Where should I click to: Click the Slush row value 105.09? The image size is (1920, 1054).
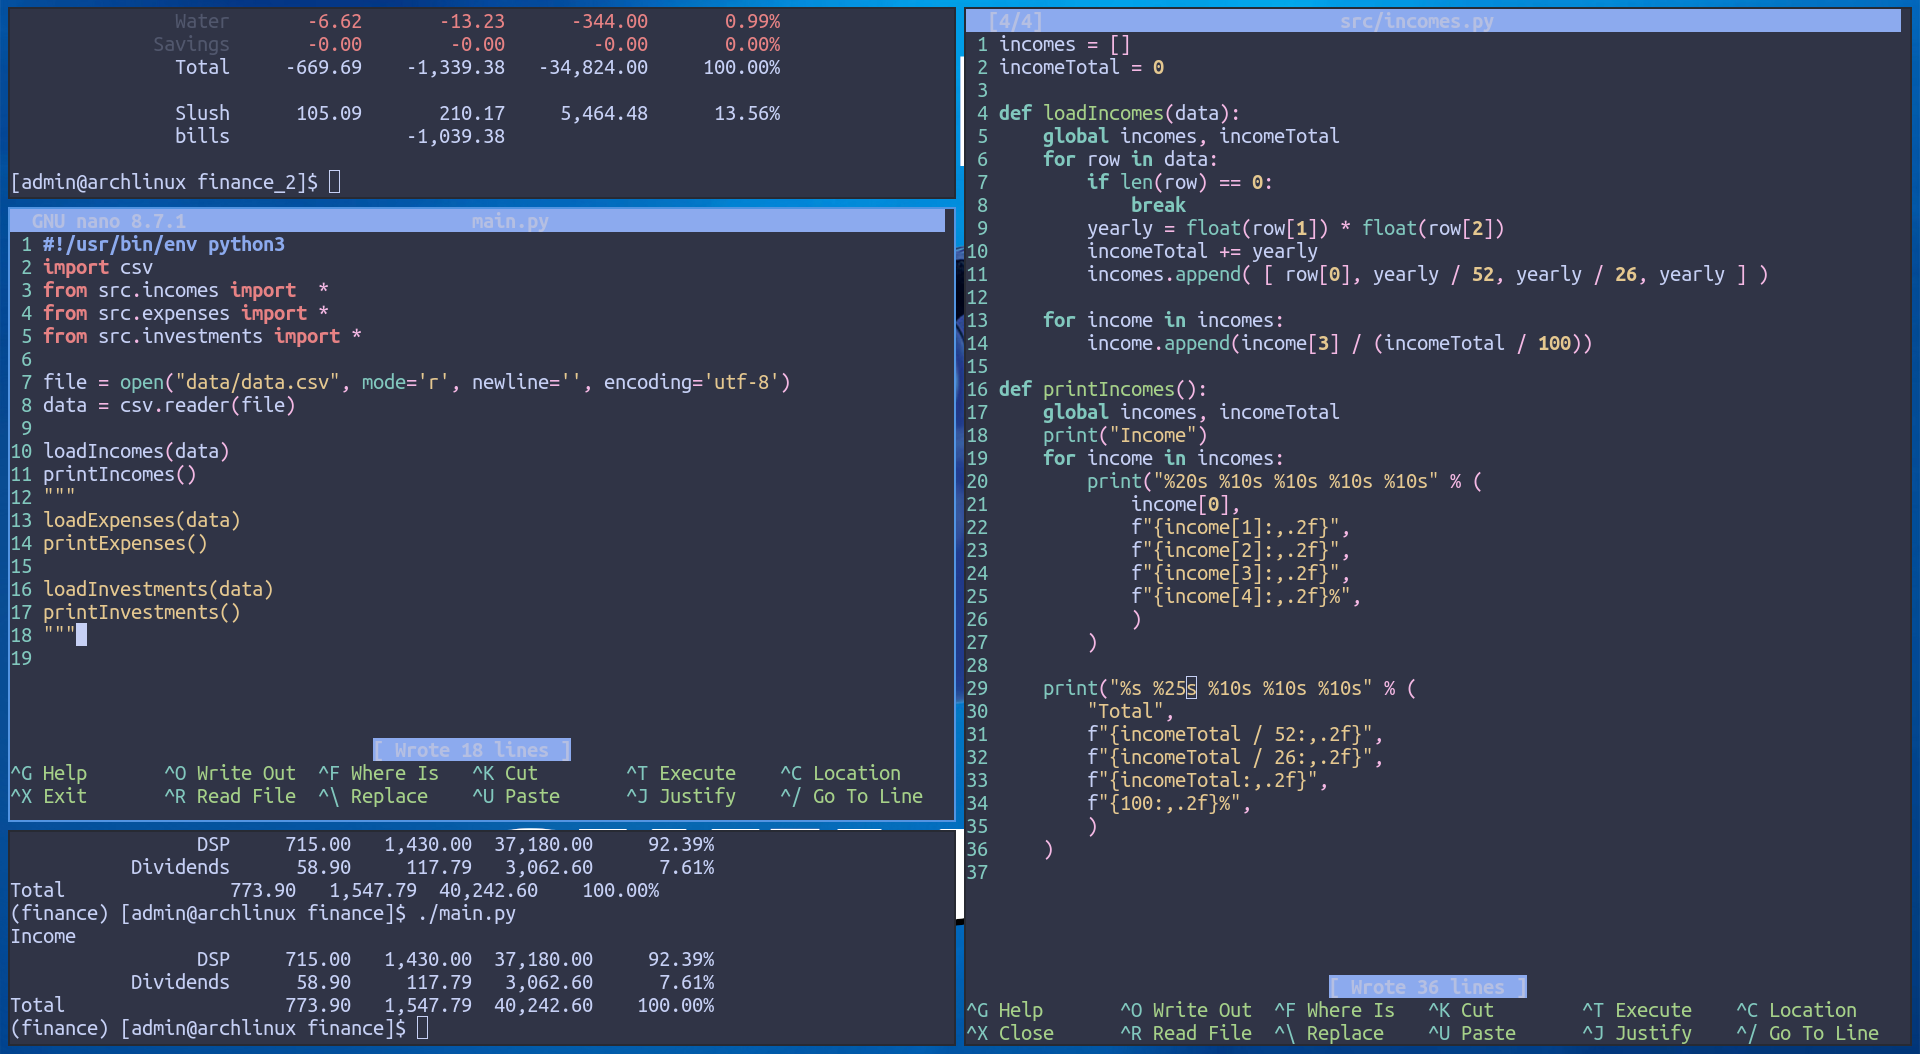point(329,113)
